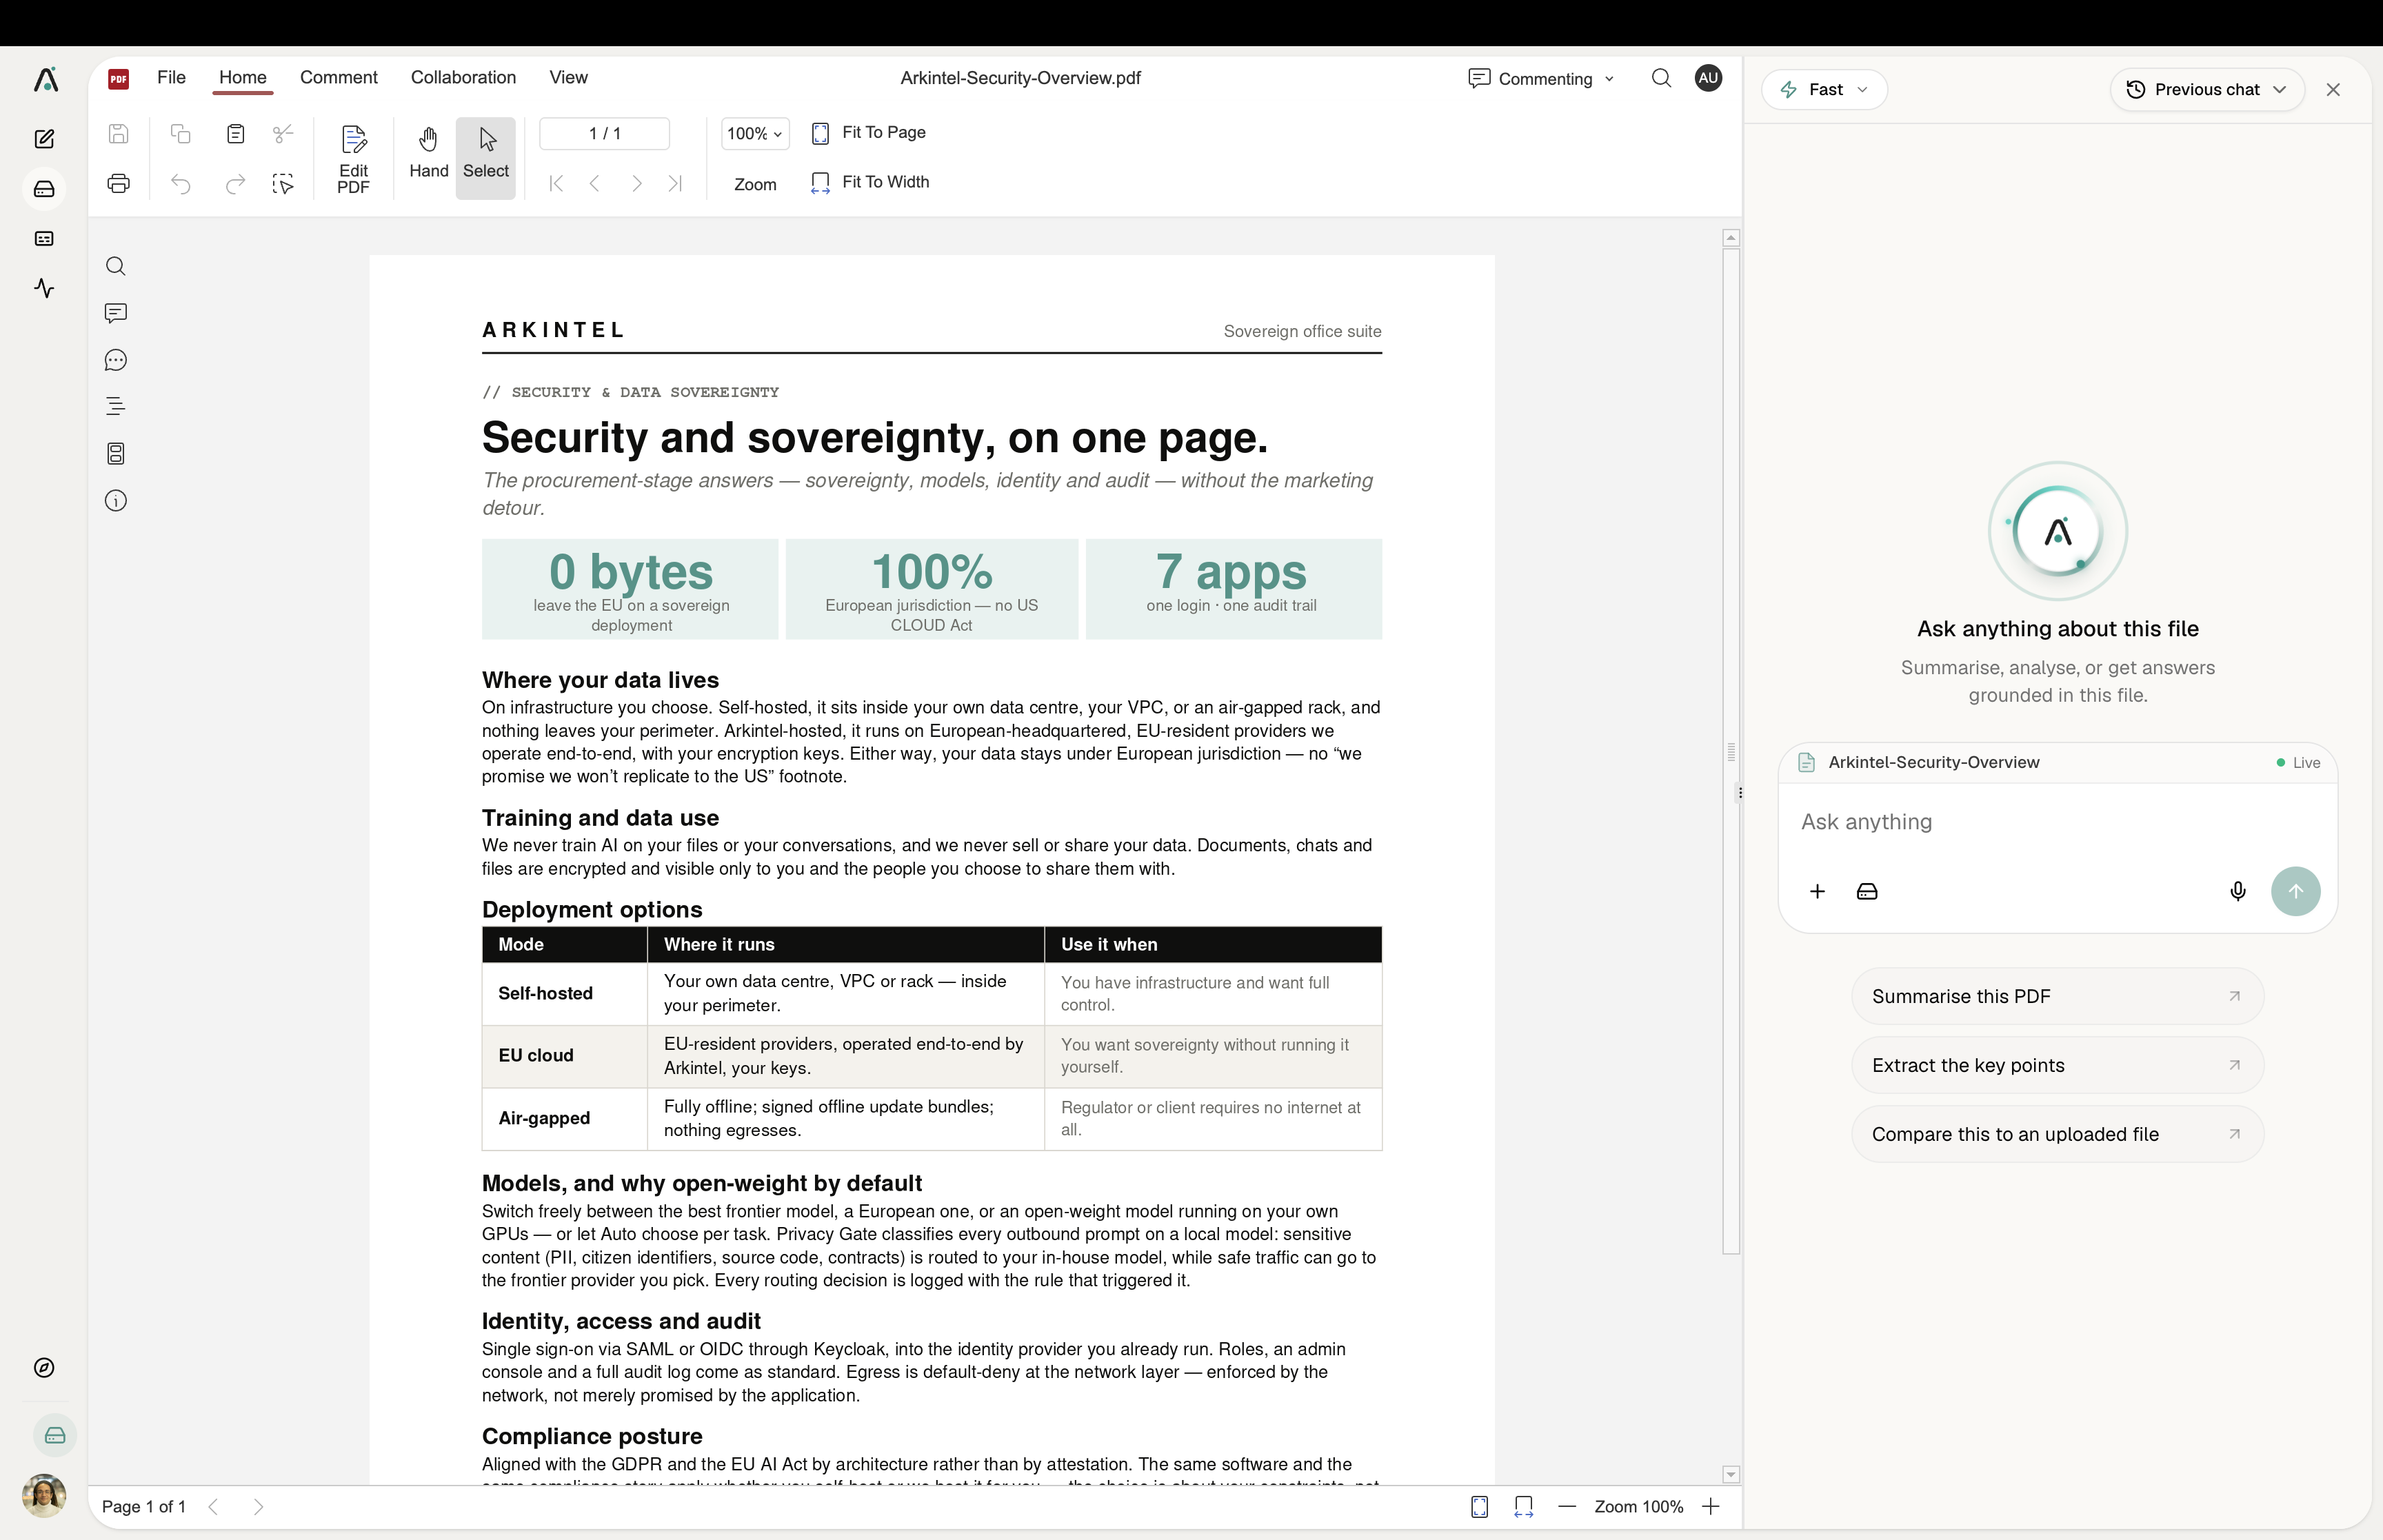The image size is (2383, 1540).
Task: Open the compose/edit note icon in left rail
Action: 44,139
